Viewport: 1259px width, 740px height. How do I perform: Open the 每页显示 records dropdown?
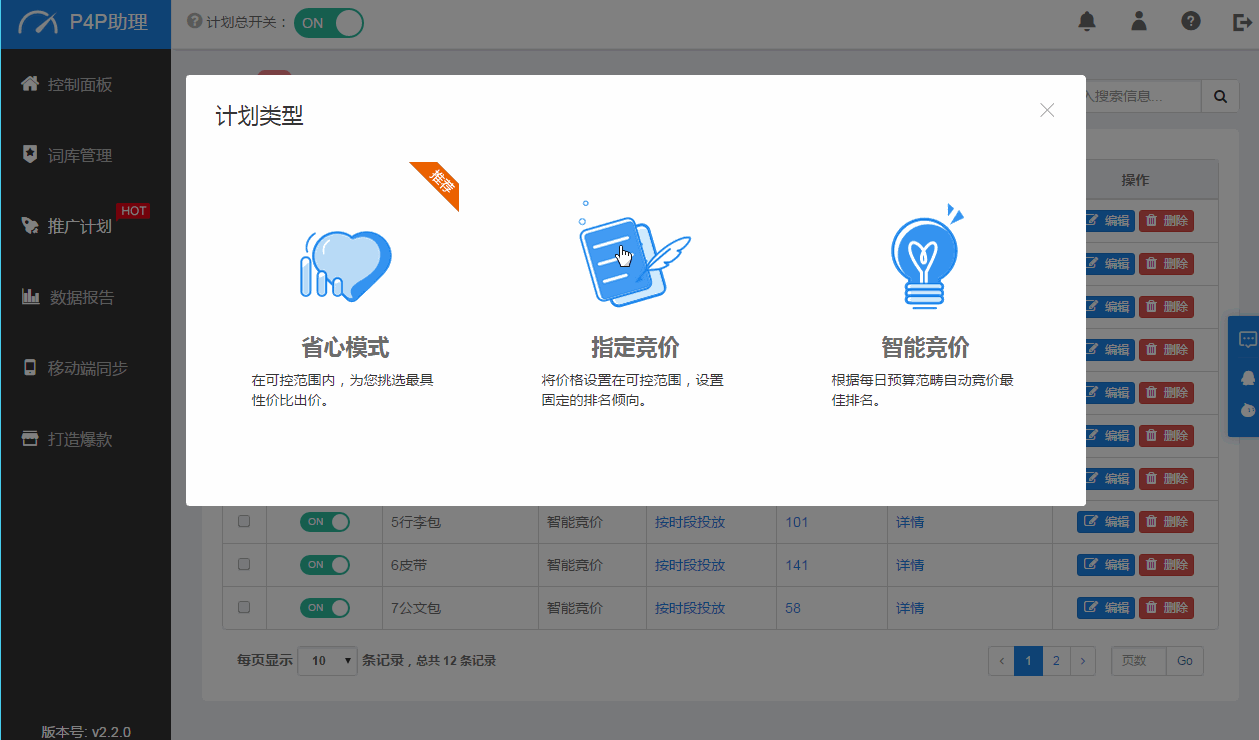(x=327, y=661)
